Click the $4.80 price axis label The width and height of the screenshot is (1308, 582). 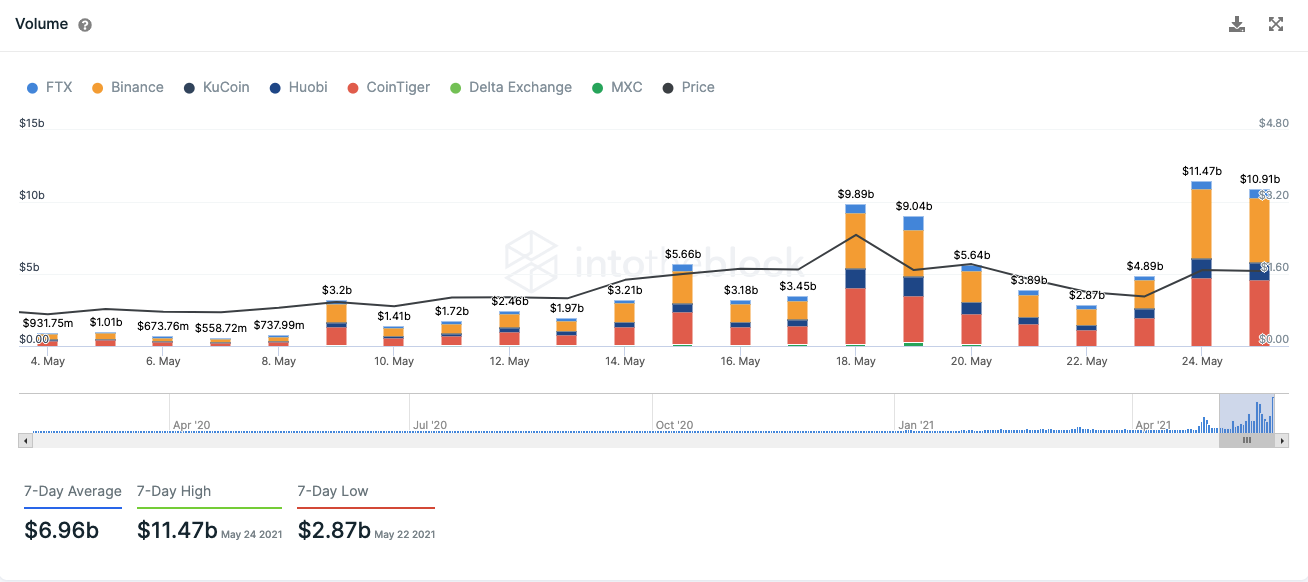coord(1274,123)
